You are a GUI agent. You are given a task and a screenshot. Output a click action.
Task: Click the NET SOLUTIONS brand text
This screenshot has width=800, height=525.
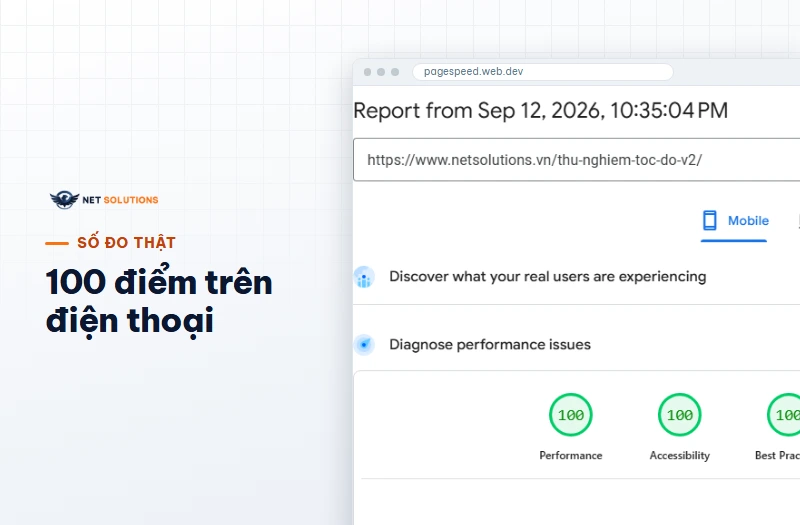[120, 200]
